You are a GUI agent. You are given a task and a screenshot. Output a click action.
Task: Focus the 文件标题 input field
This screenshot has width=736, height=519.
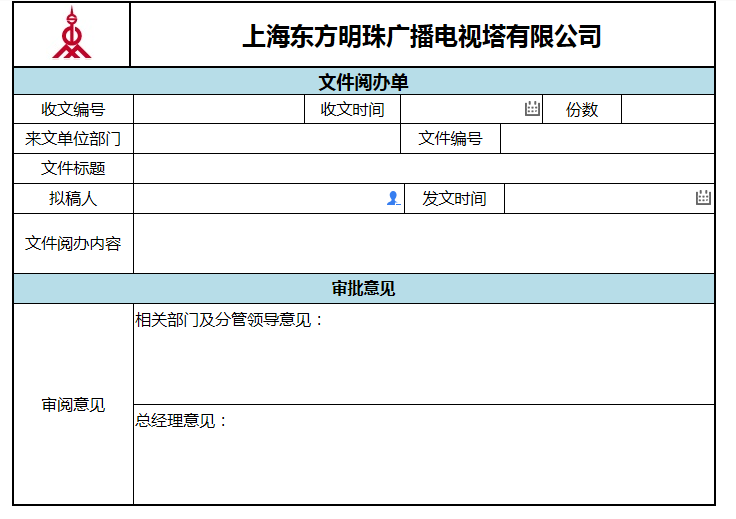coord(424,168)
